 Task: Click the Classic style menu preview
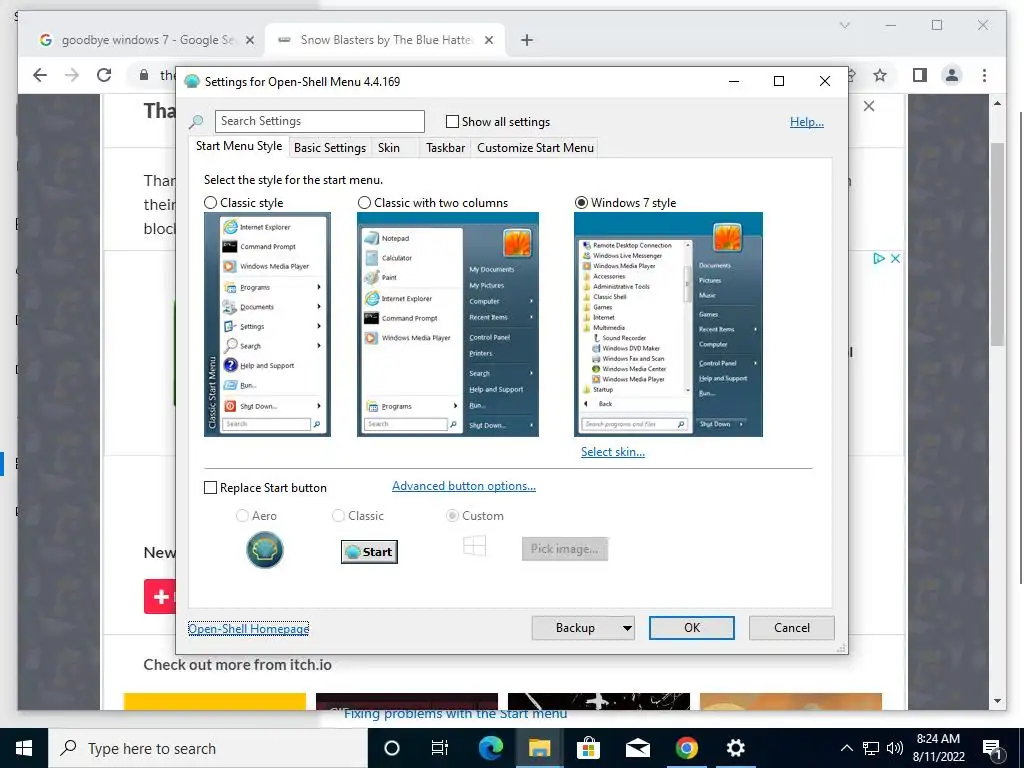click(x=267, y=325)
